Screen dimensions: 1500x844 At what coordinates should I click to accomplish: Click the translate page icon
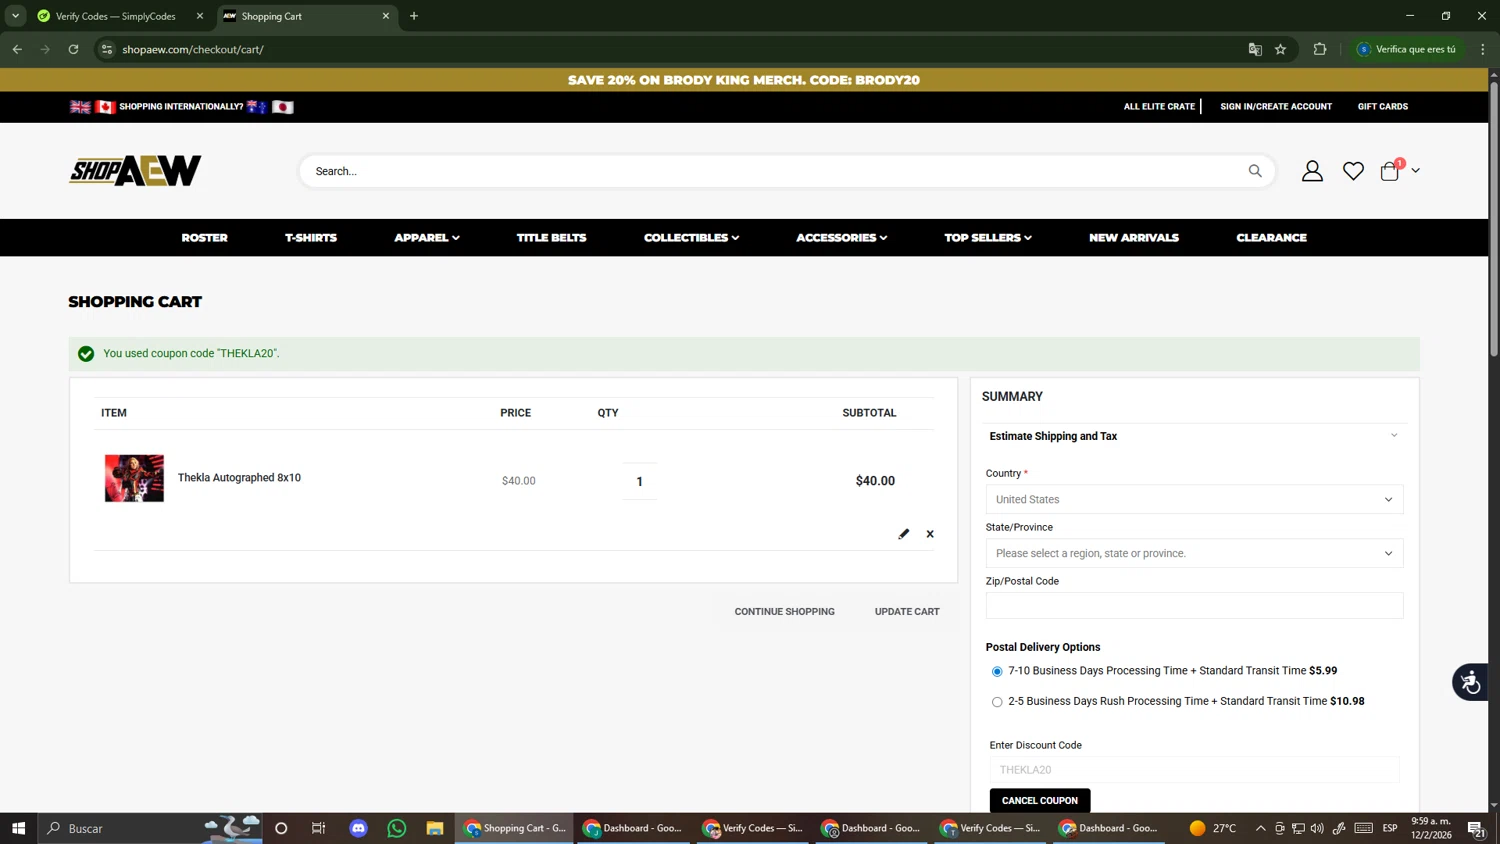(1255, 49)
